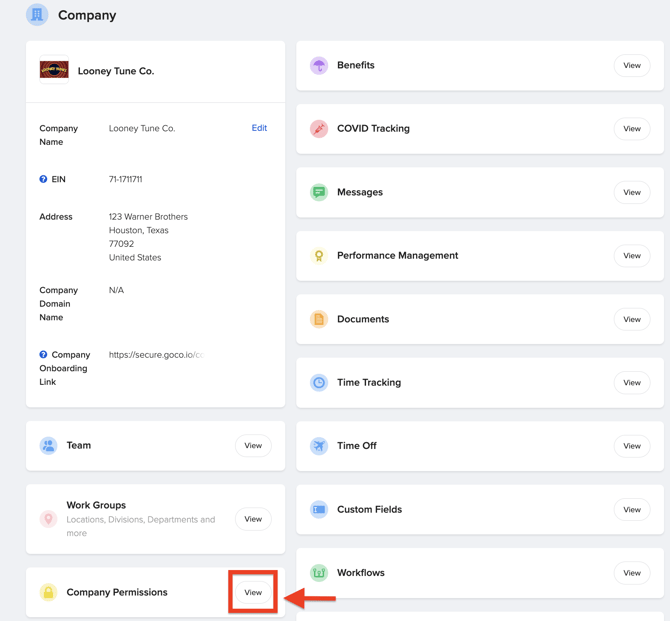Open Work Groups View button
Image resolution: width=670 pixels, height=621 pixels.
(x=253, y=519)
